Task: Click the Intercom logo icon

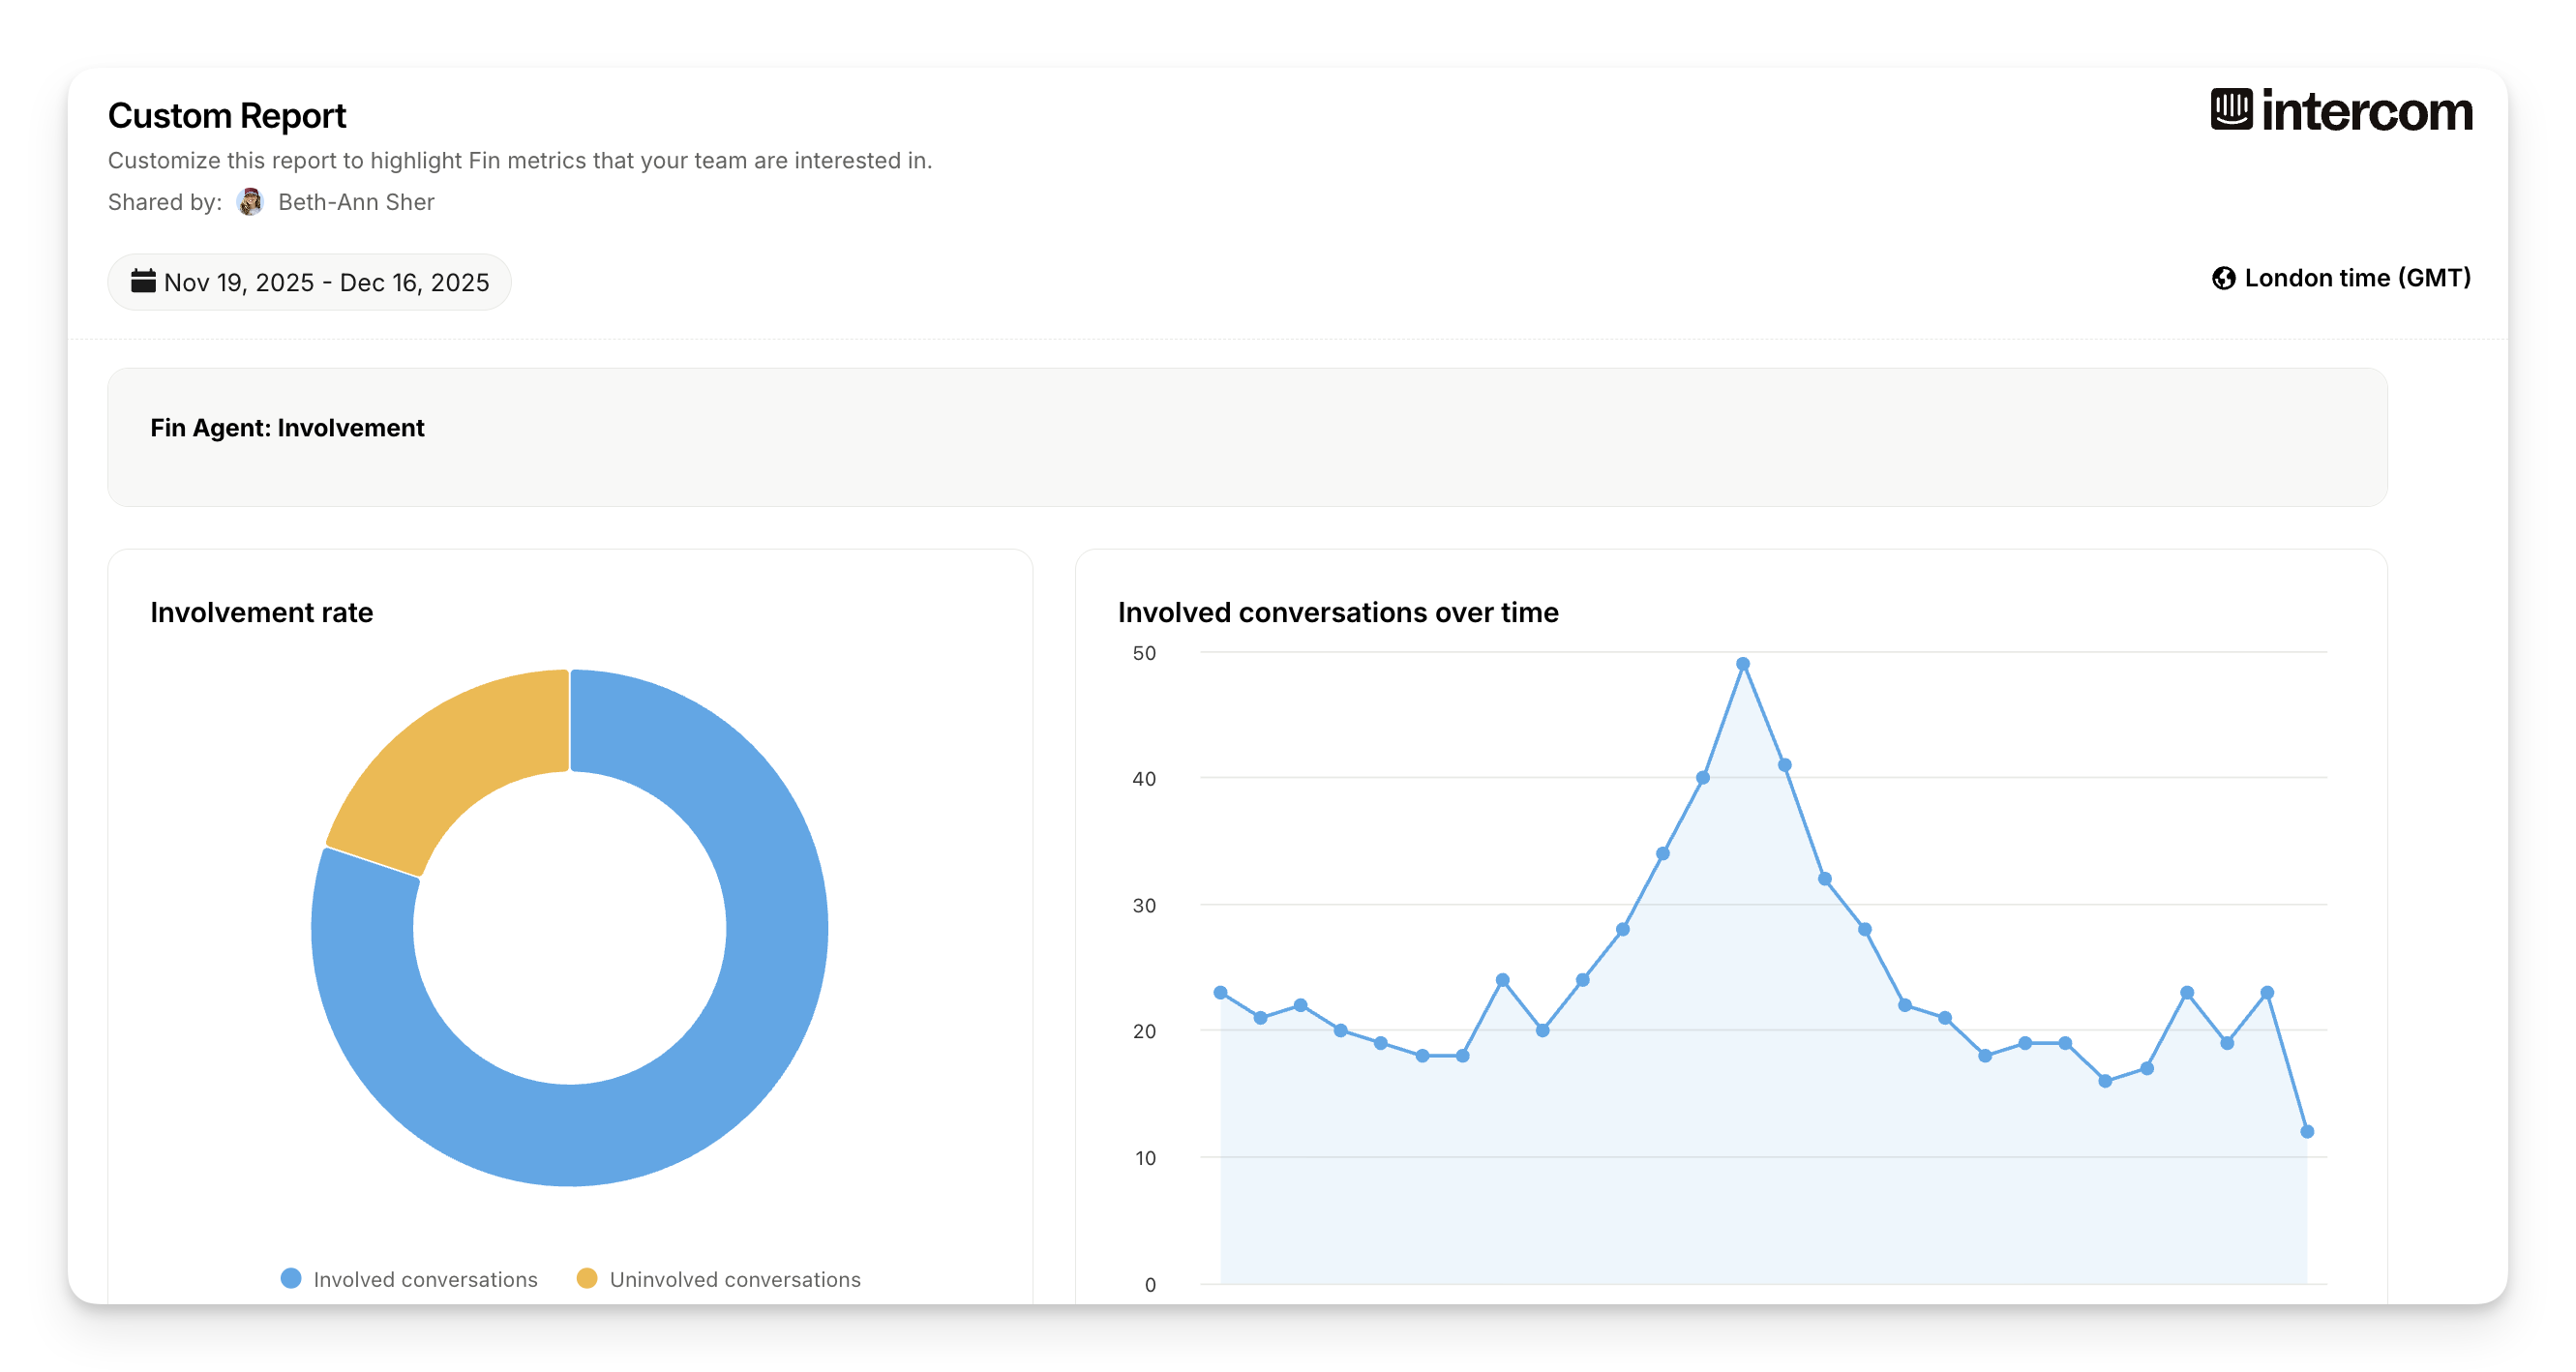Action: tap(2231, 110)
